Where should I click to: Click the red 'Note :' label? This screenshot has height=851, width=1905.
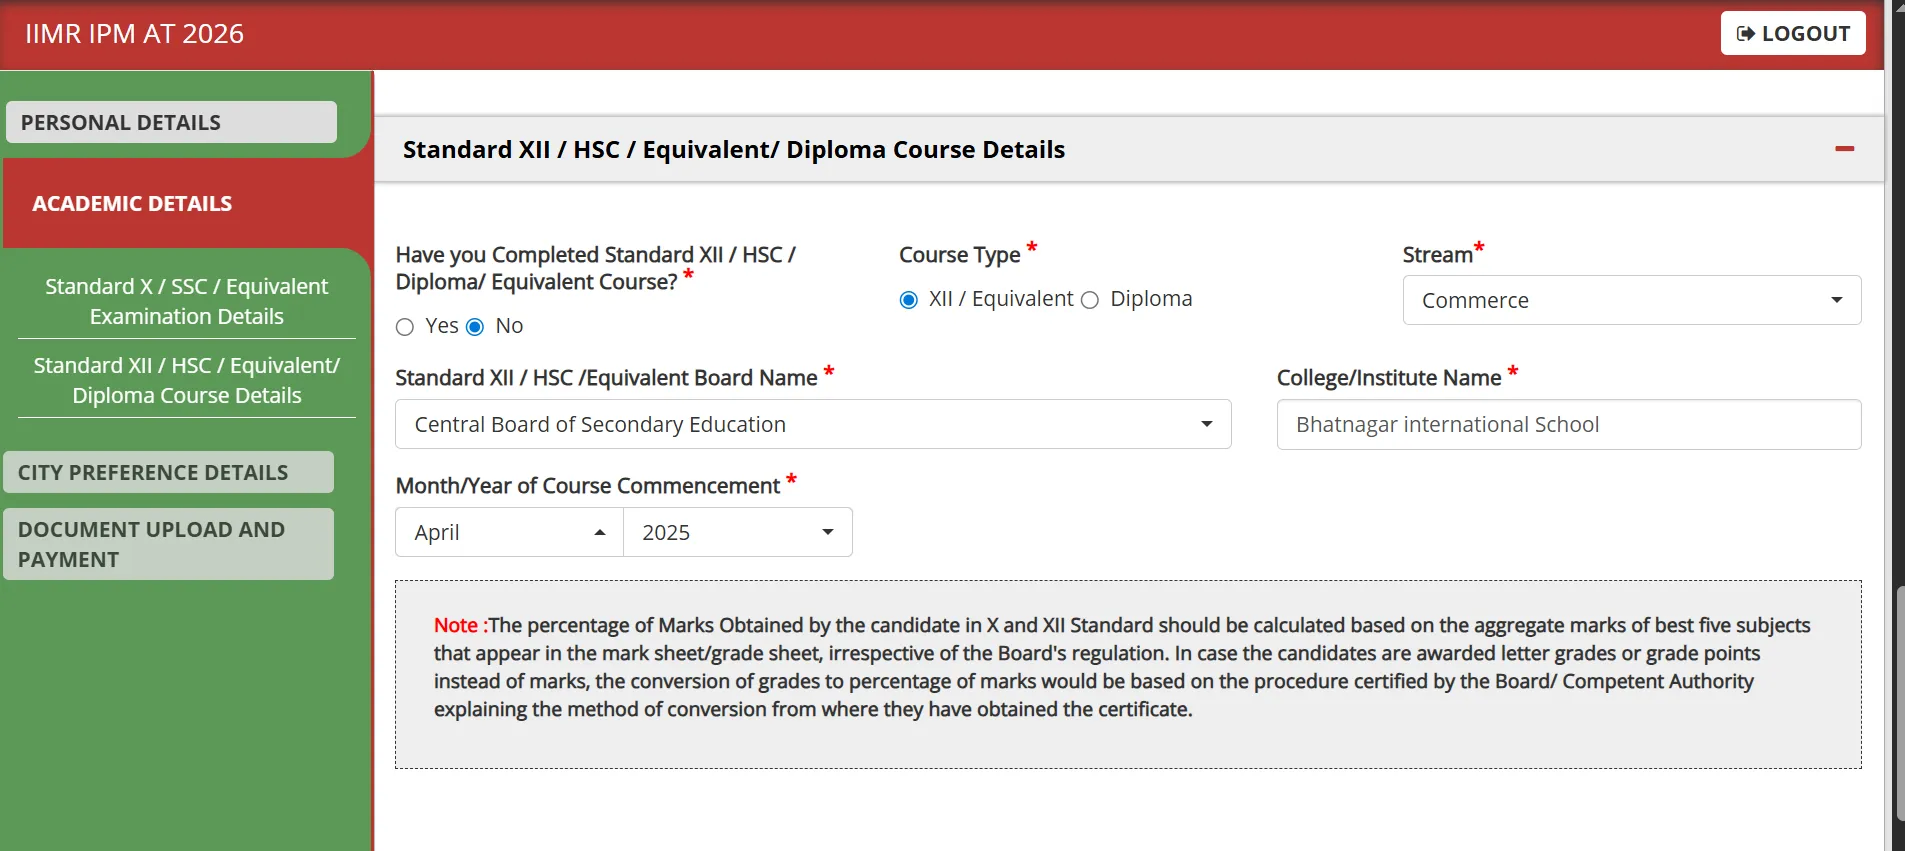click(460, 625)
